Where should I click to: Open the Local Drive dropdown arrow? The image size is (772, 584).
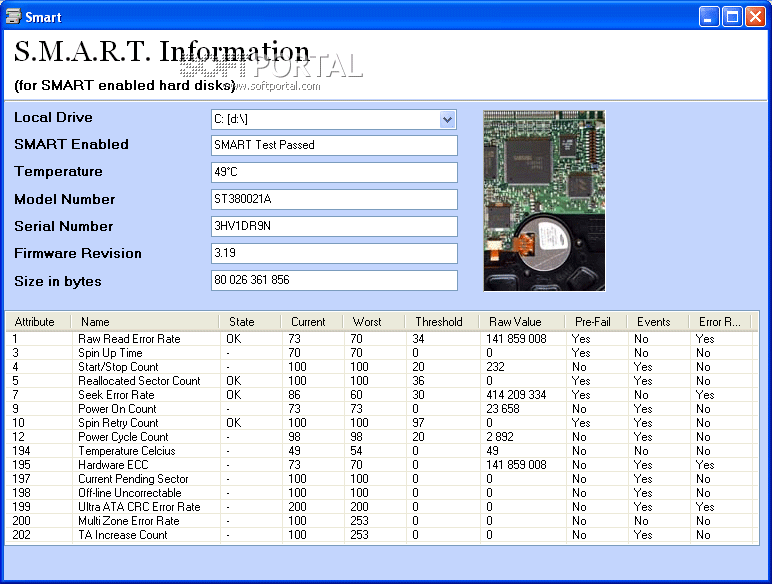pyautogui.click(x=447, y=120)
